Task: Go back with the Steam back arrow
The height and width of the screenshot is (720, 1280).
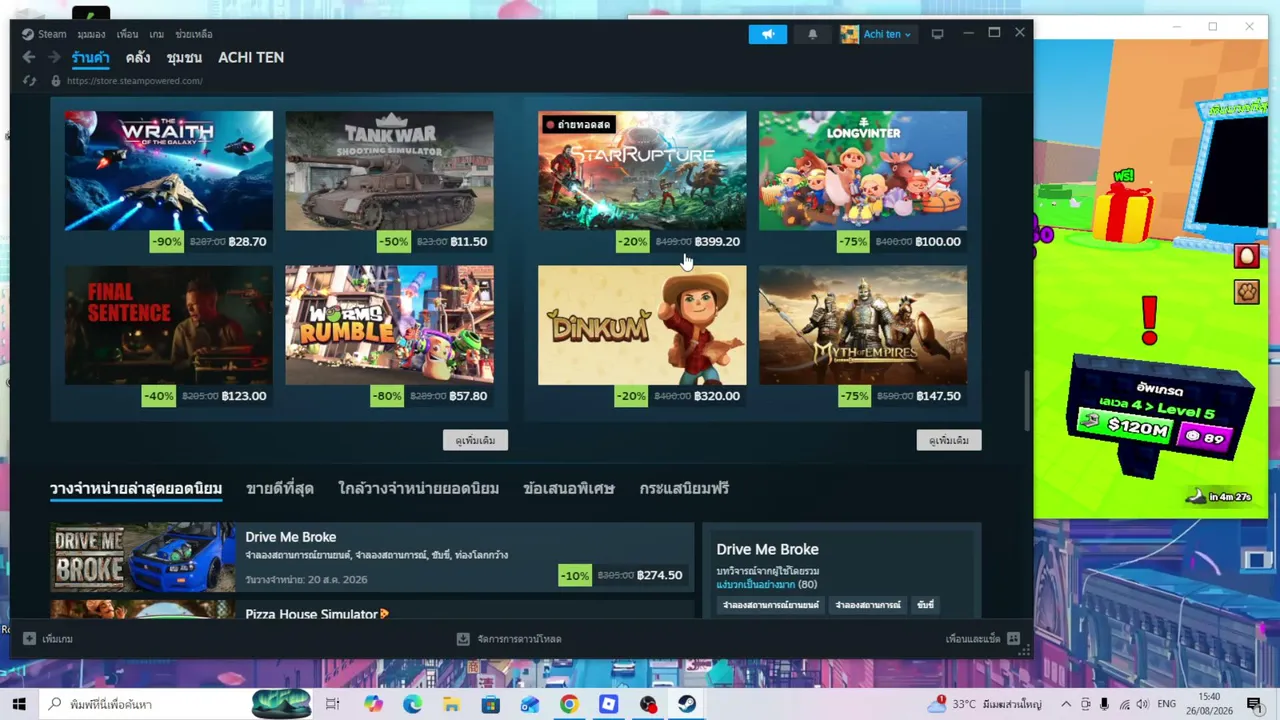Action: click(29, 58)
